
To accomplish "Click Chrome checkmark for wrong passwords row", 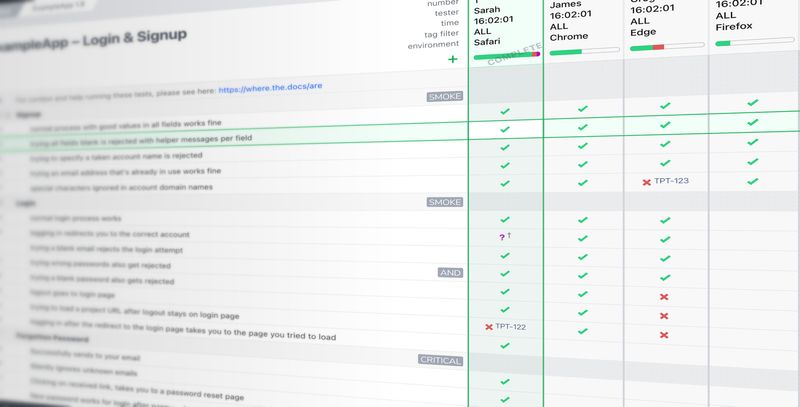I will point(583,275).
